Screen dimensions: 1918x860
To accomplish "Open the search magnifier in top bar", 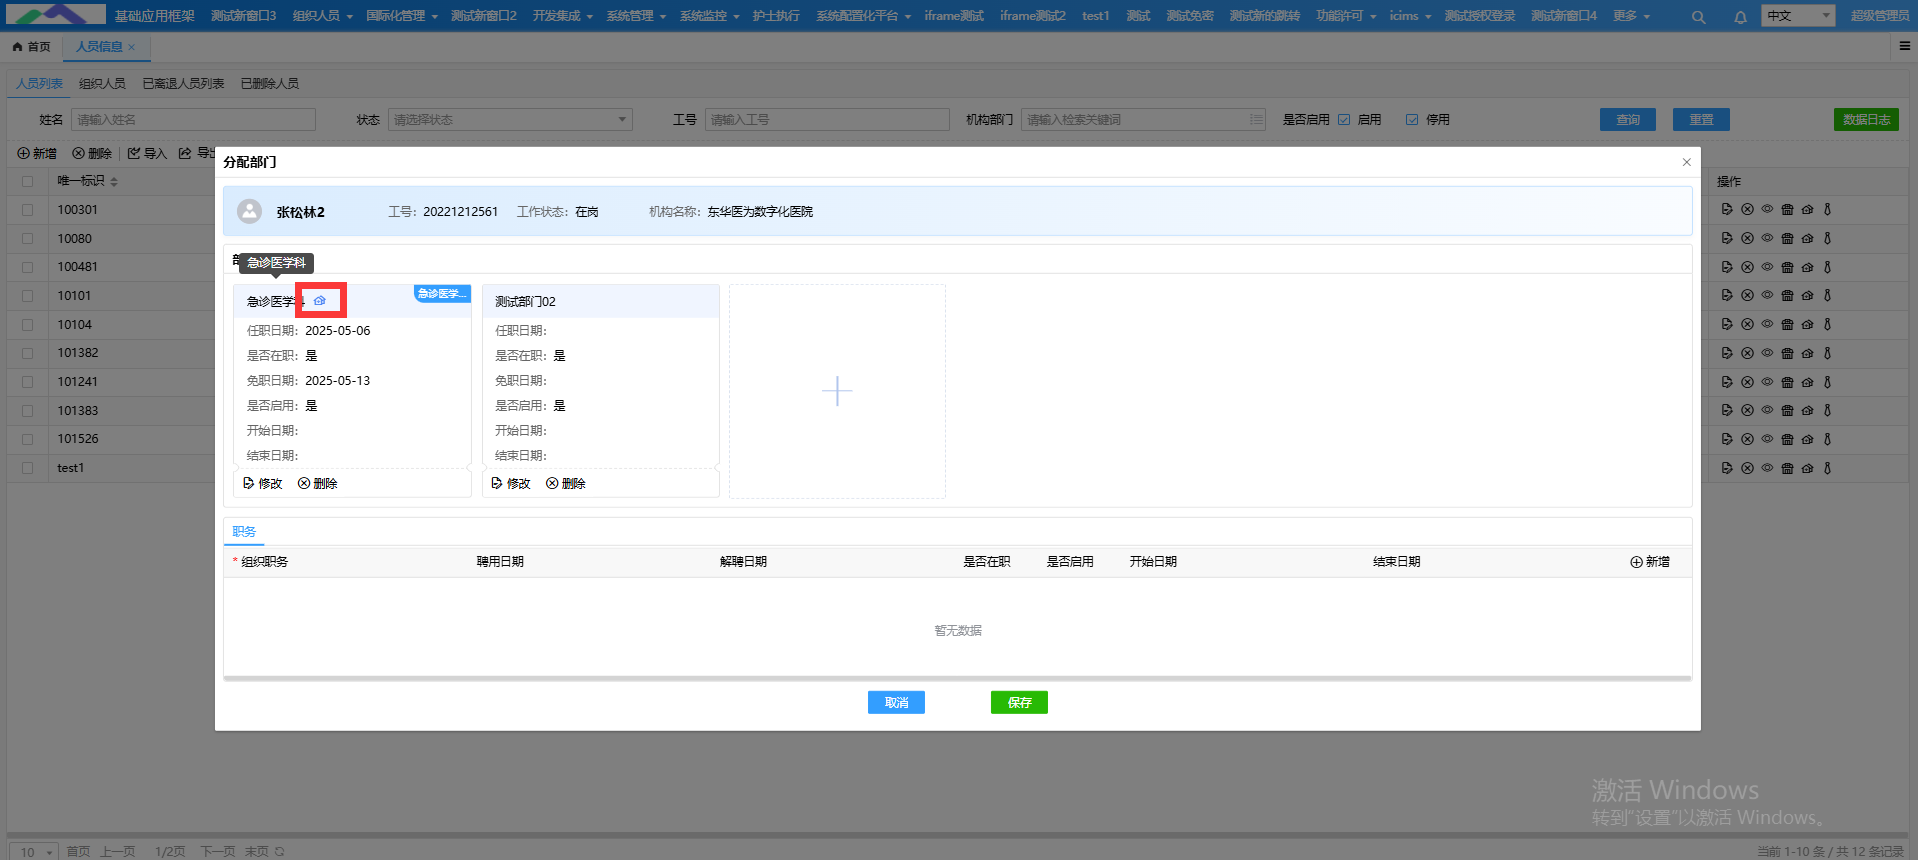I will [1698, 17].
